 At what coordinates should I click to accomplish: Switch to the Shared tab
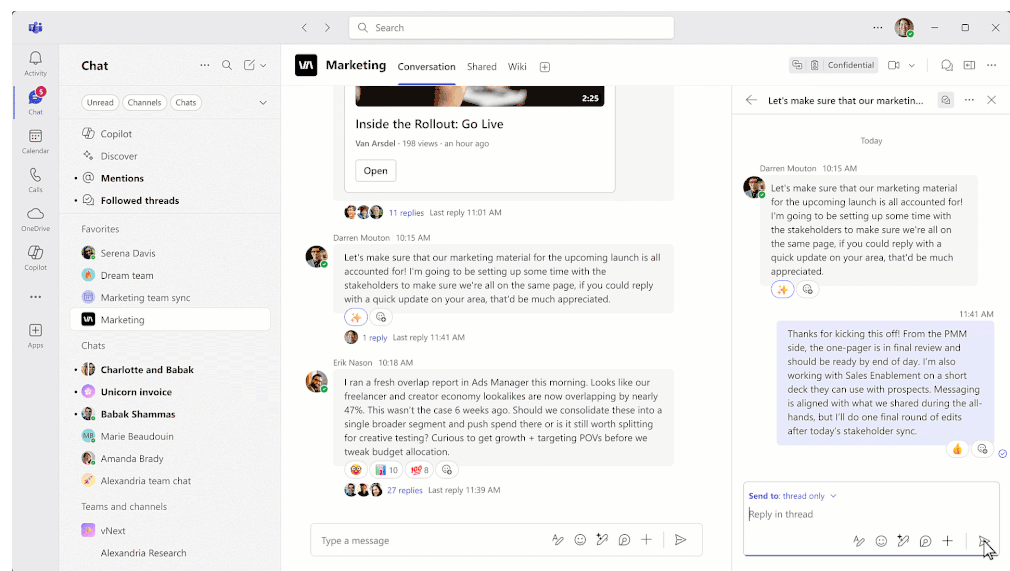coord(481,67)
